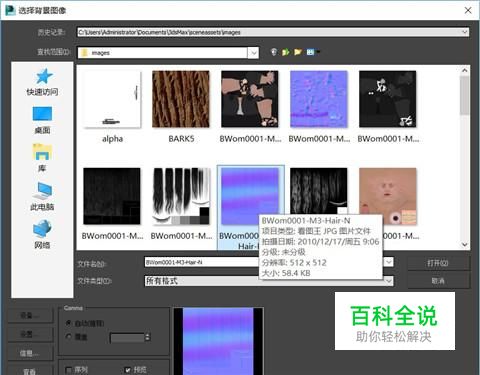Open the Libraries (库) location
480x375 pixels.
click(x=42, y=158)
